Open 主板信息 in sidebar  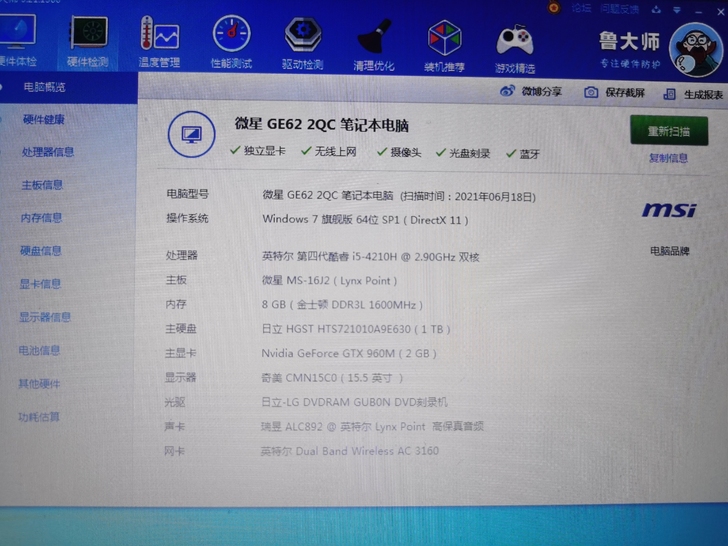tap(42, 185)
